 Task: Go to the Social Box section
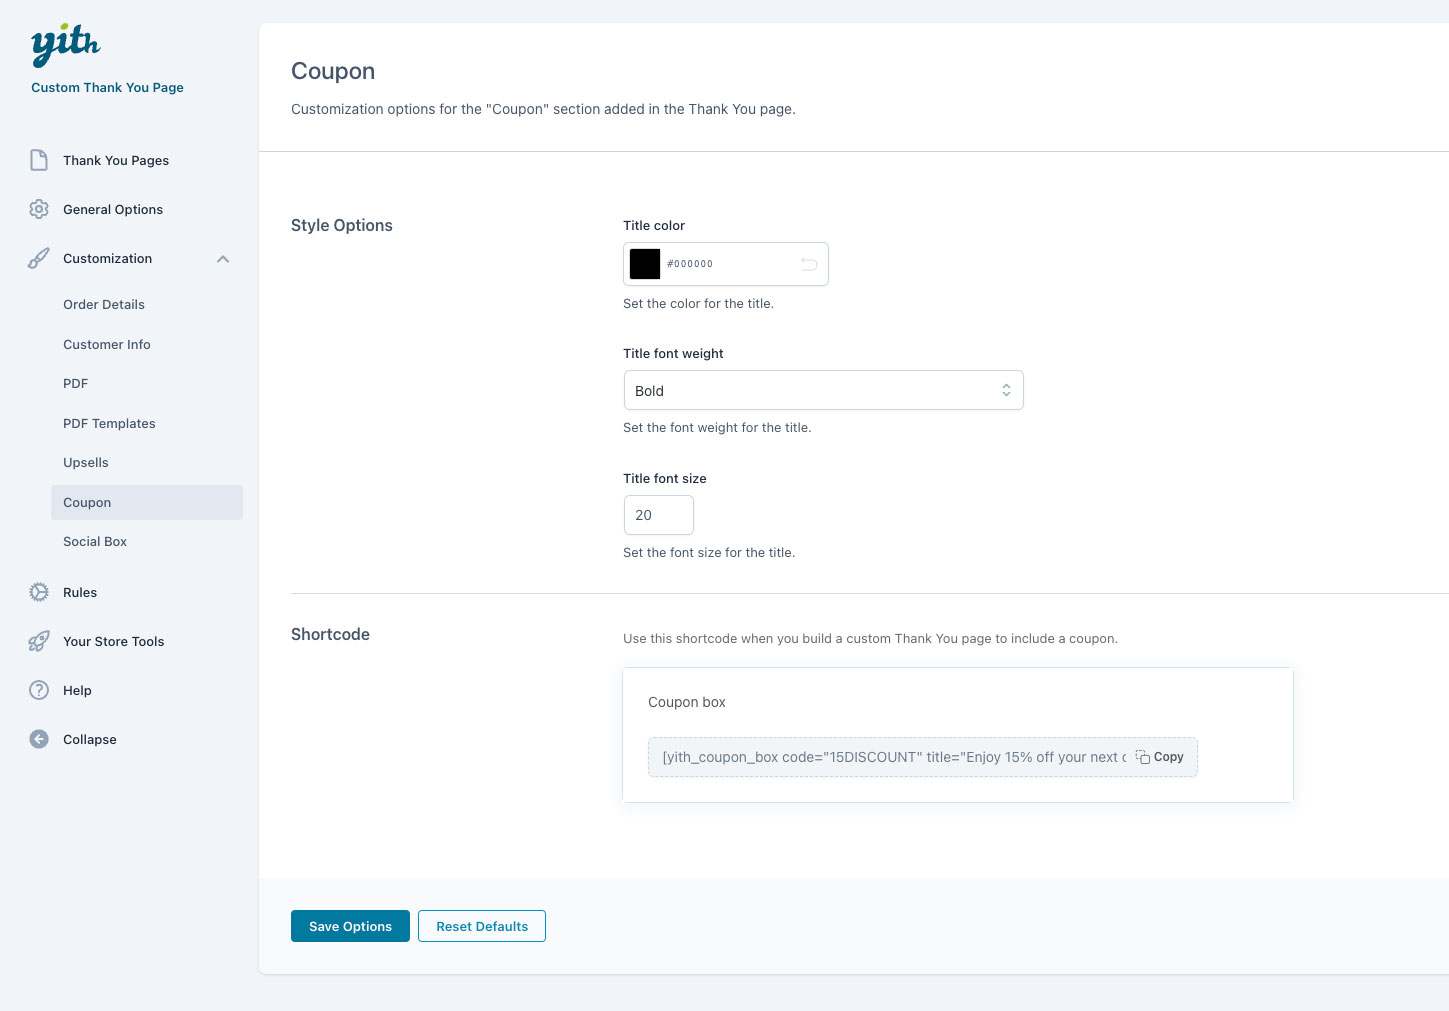[x=95, y=541]
